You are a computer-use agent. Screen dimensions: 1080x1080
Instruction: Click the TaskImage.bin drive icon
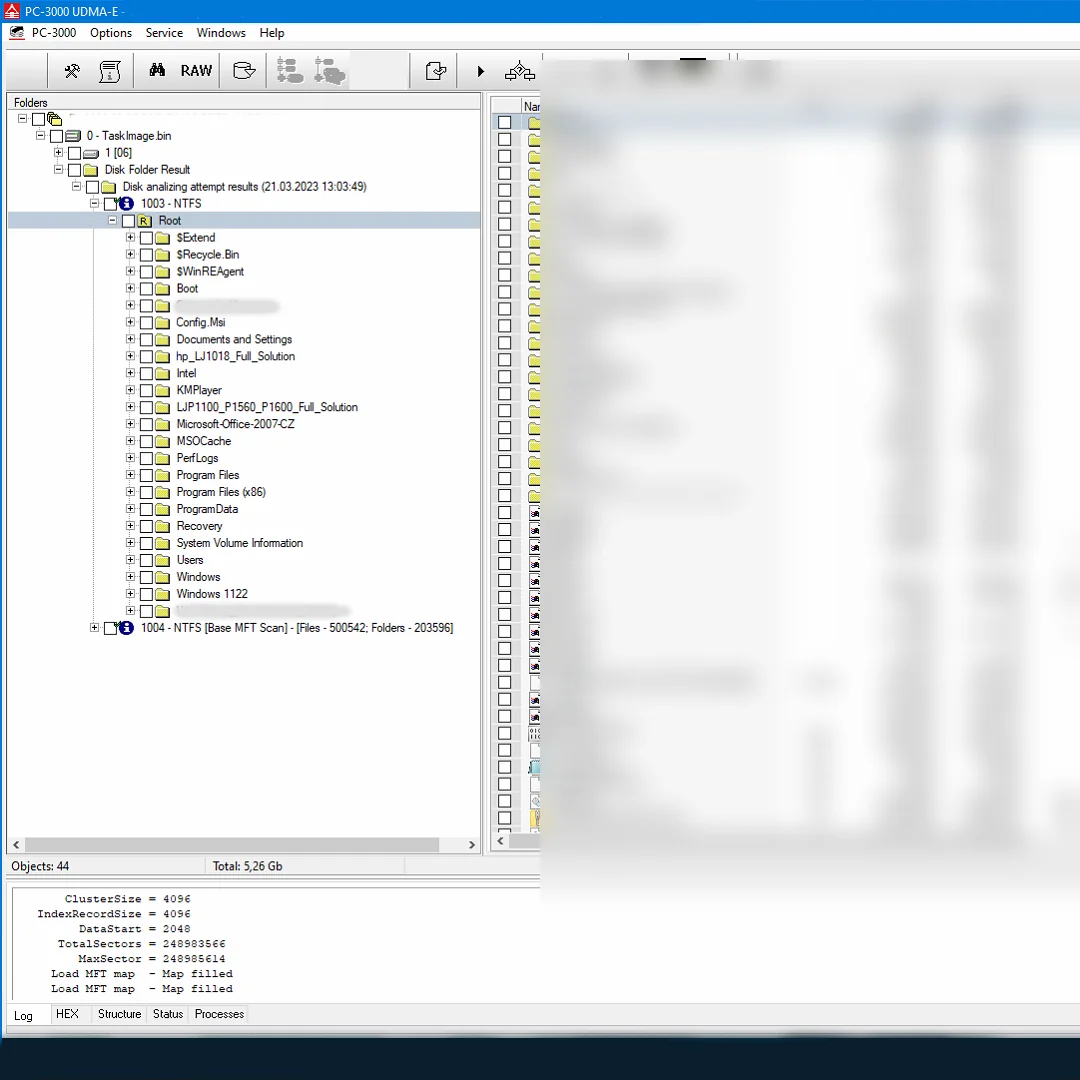tap(73, 136)
